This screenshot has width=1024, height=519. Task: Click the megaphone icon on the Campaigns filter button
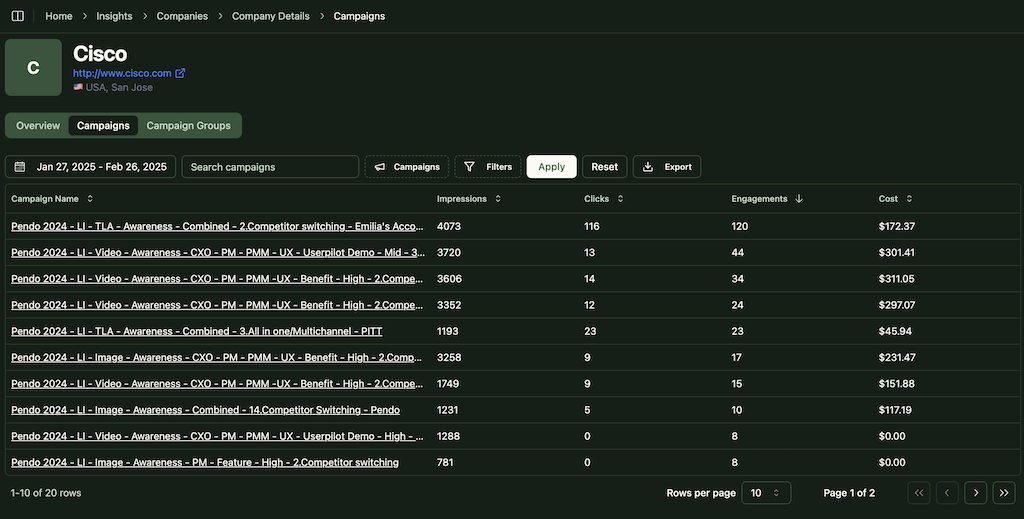click(379, 166)
